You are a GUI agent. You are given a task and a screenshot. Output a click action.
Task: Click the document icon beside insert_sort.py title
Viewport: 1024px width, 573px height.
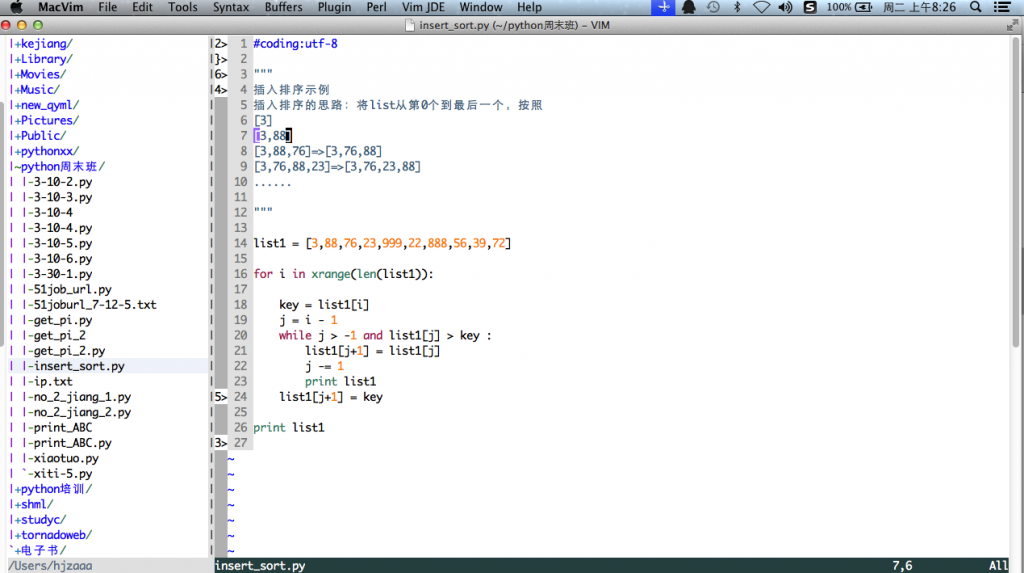pyautogui.click(x=409, y=25)
